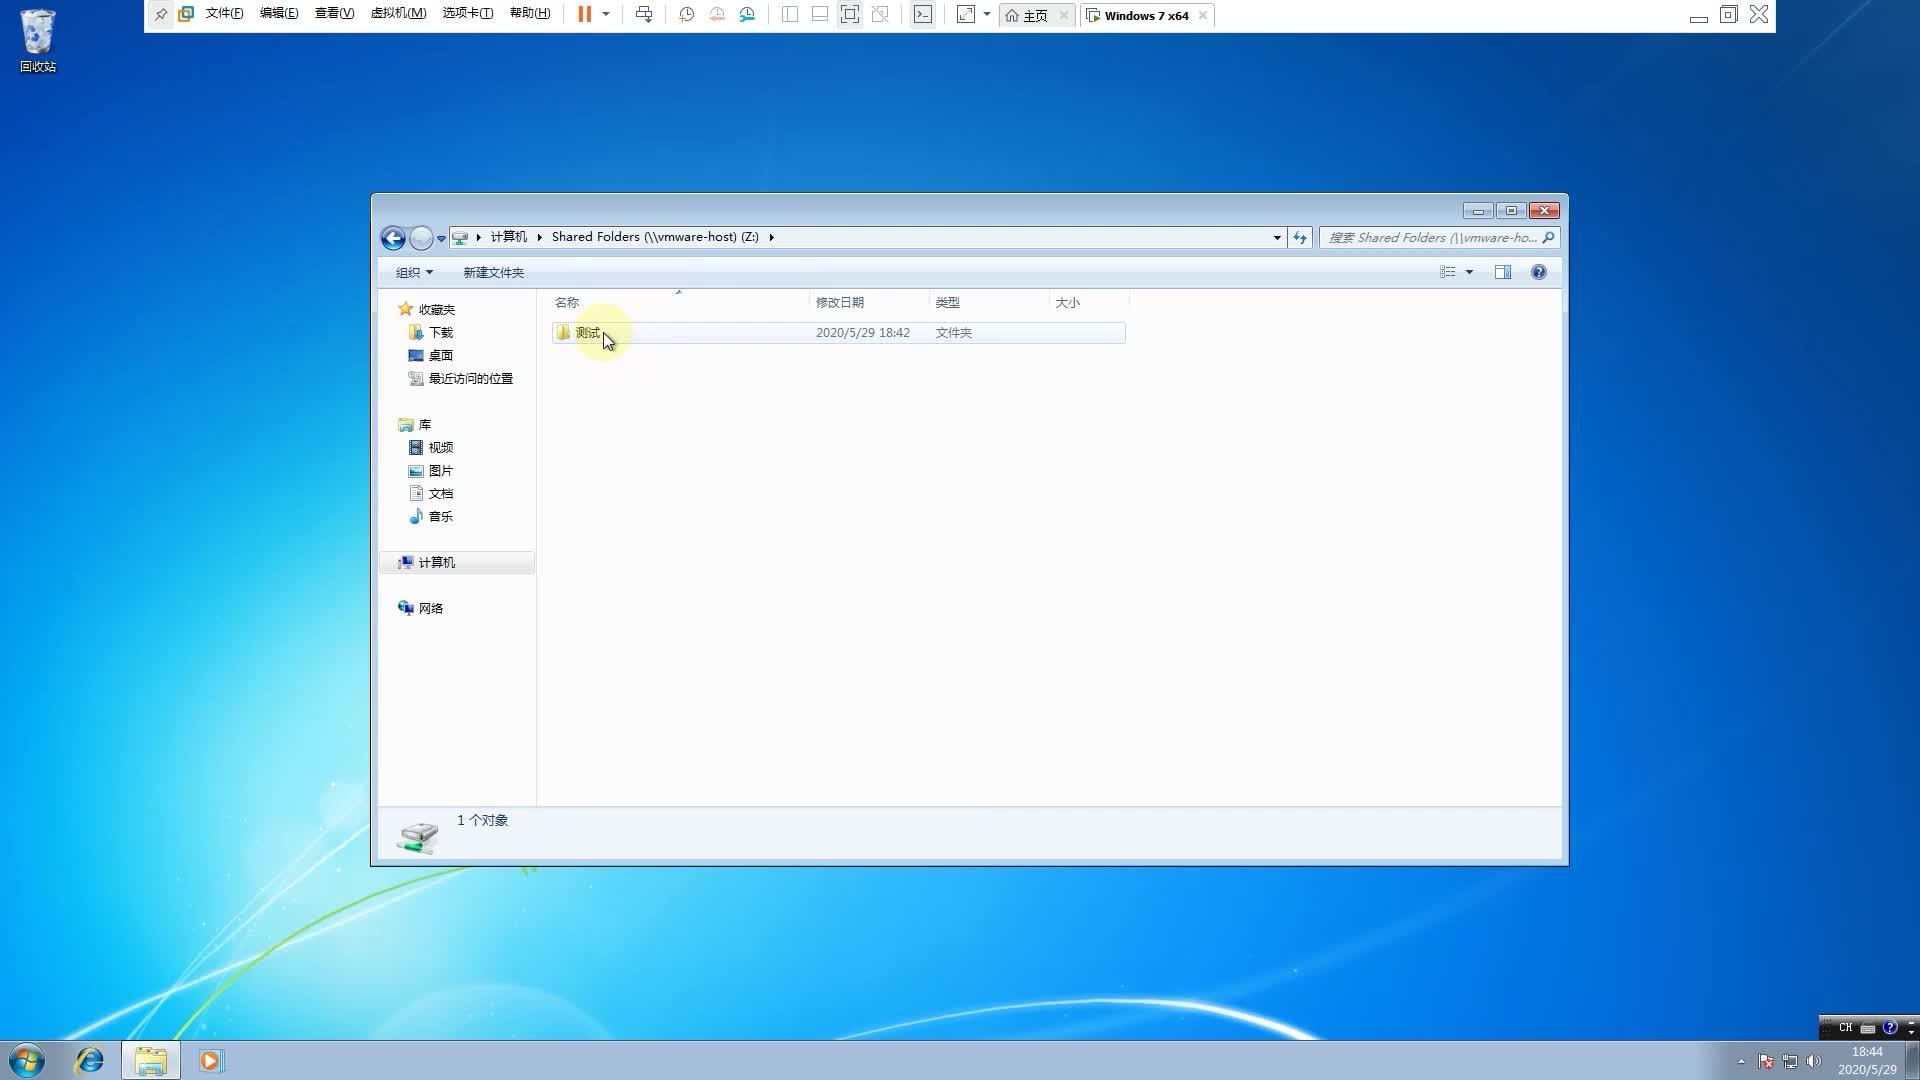1920x1080 pixels.
Task: Click 计算机 in the address breadcrumb
Action: point(508,237)
